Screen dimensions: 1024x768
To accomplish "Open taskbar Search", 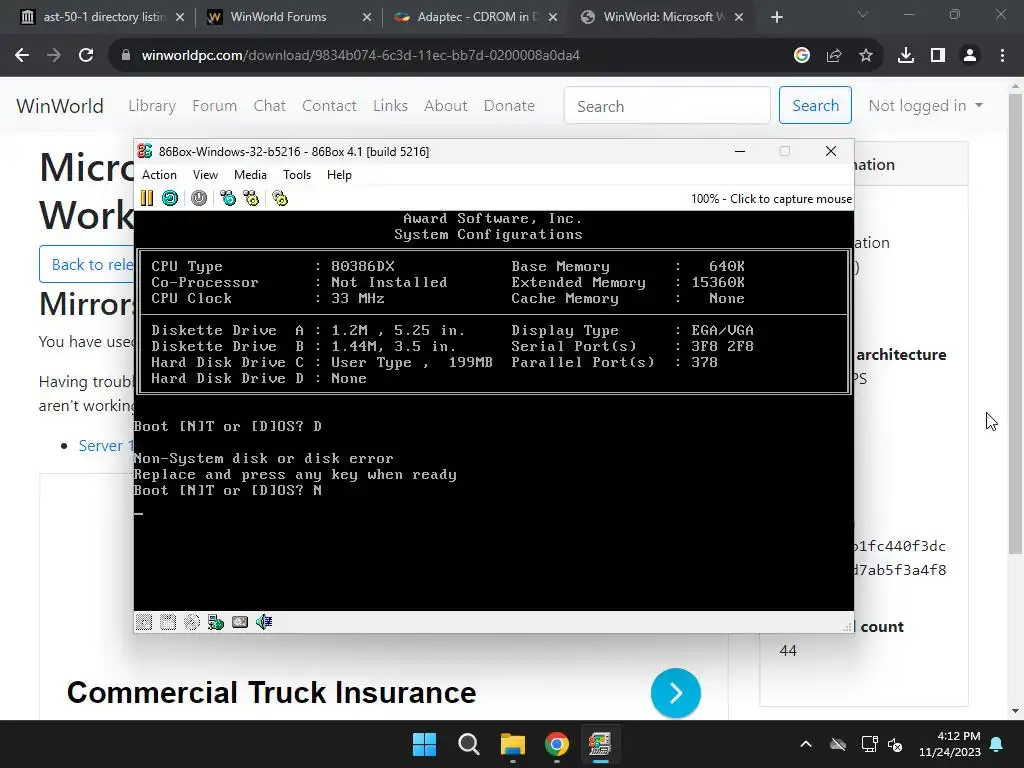I will coord(469,744).
